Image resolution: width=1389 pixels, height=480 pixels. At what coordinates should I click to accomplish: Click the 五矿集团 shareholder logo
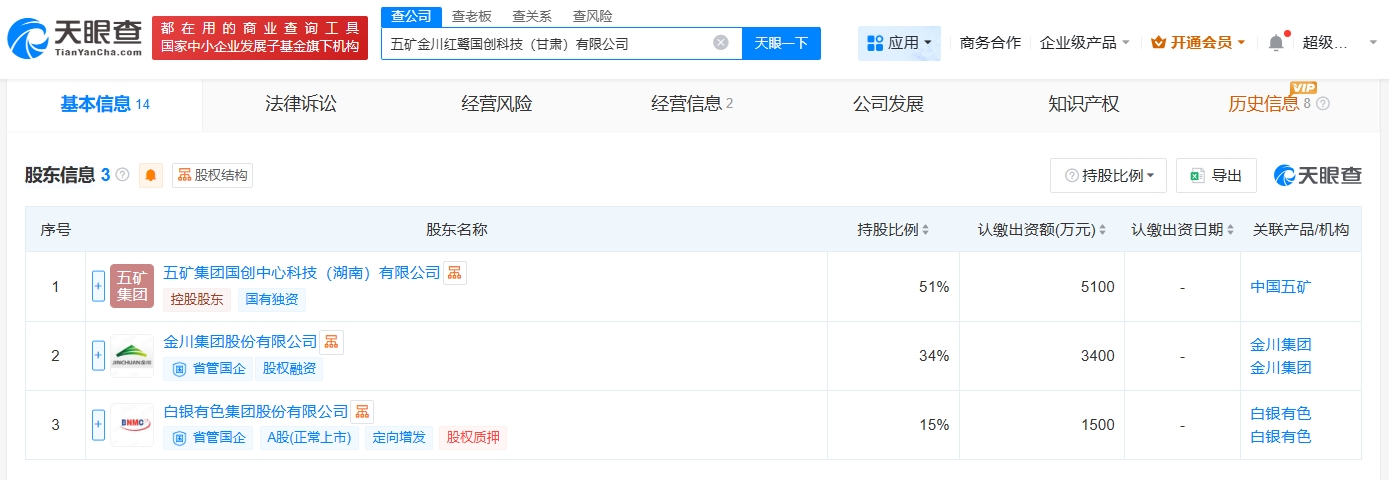pos(132,286)
